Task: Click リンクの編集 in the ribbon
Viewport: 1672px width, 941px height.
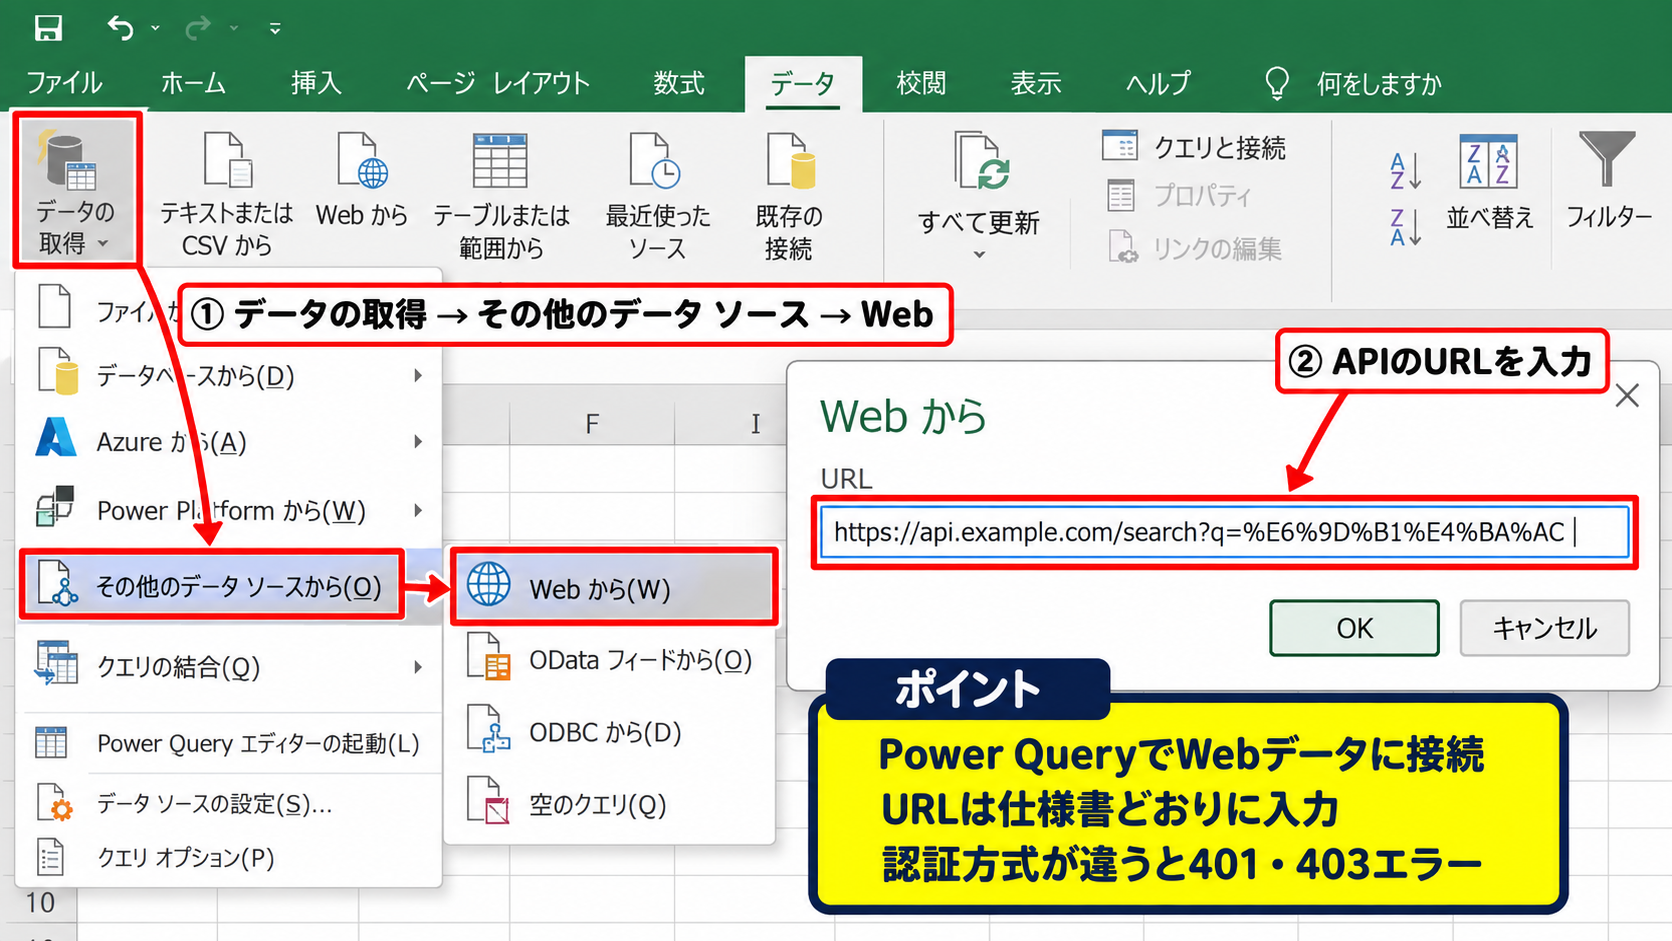Action: pos(1196,247)
